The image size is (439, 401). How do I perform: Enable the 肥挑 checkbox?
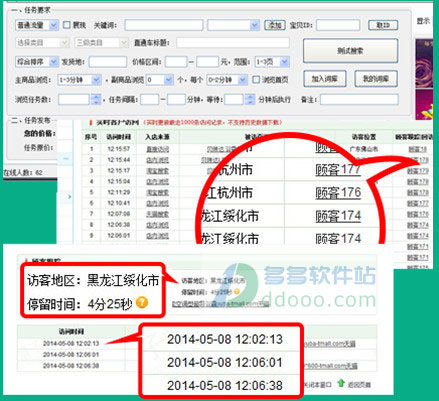tap(67, 25)
